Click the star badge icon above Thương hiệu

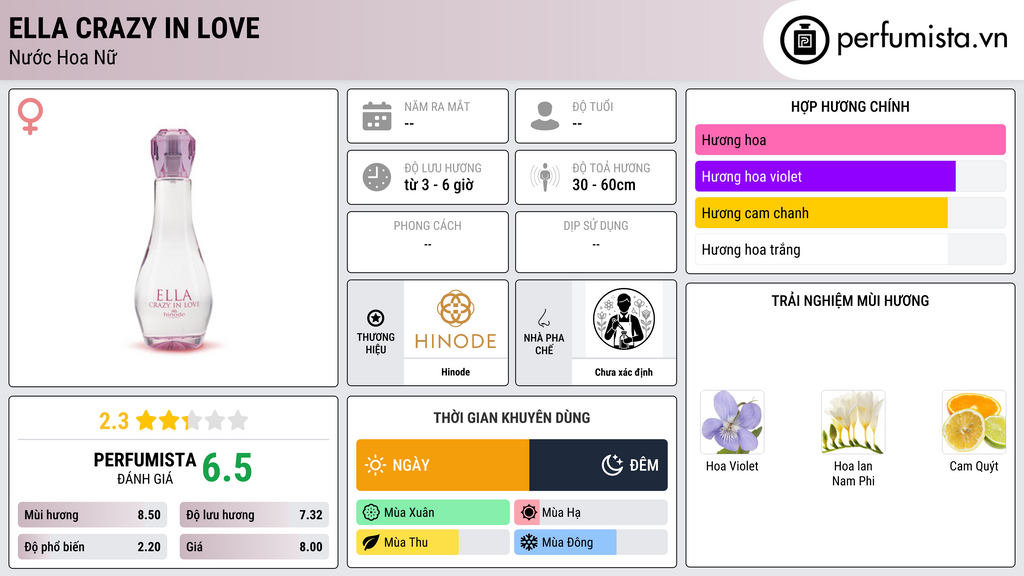point(376,318)
